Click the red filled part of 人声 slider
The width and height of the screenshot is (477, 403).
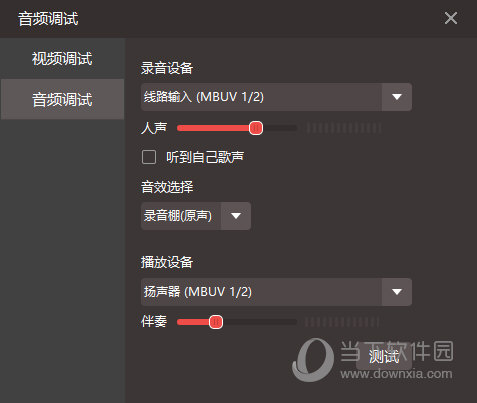point(213,128)
